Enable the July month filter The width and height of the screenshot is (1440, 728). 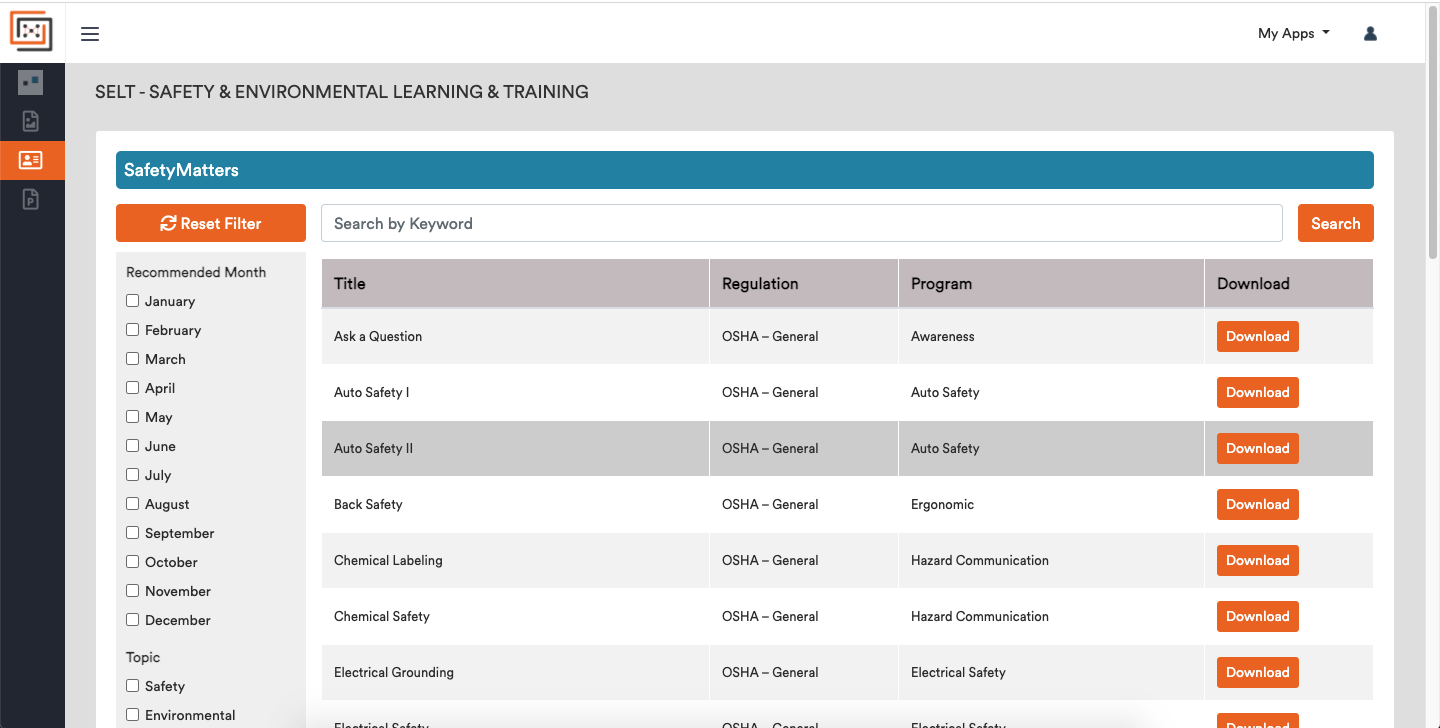click(x=132, y=475)
